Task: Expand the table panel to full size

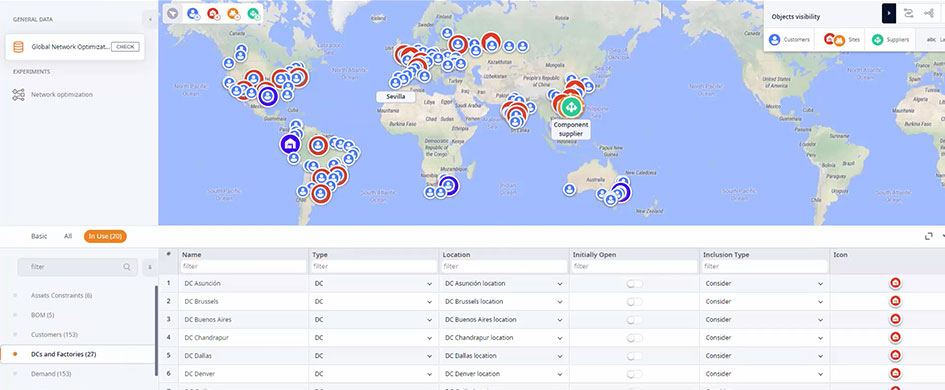Action: tap(929, 236)
